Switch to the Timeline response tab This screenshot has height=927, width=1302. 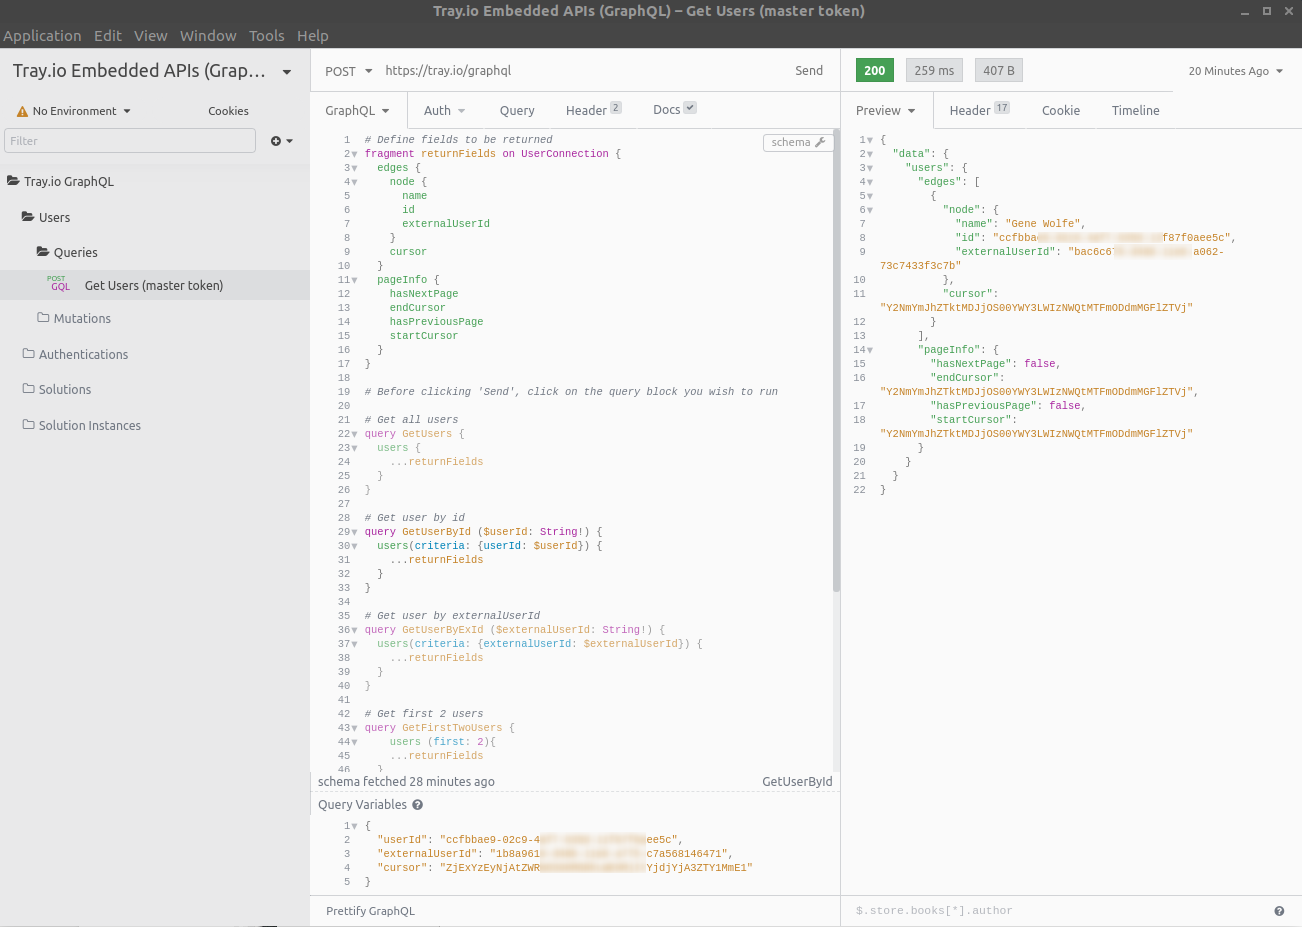click(x=1135, y=111)
